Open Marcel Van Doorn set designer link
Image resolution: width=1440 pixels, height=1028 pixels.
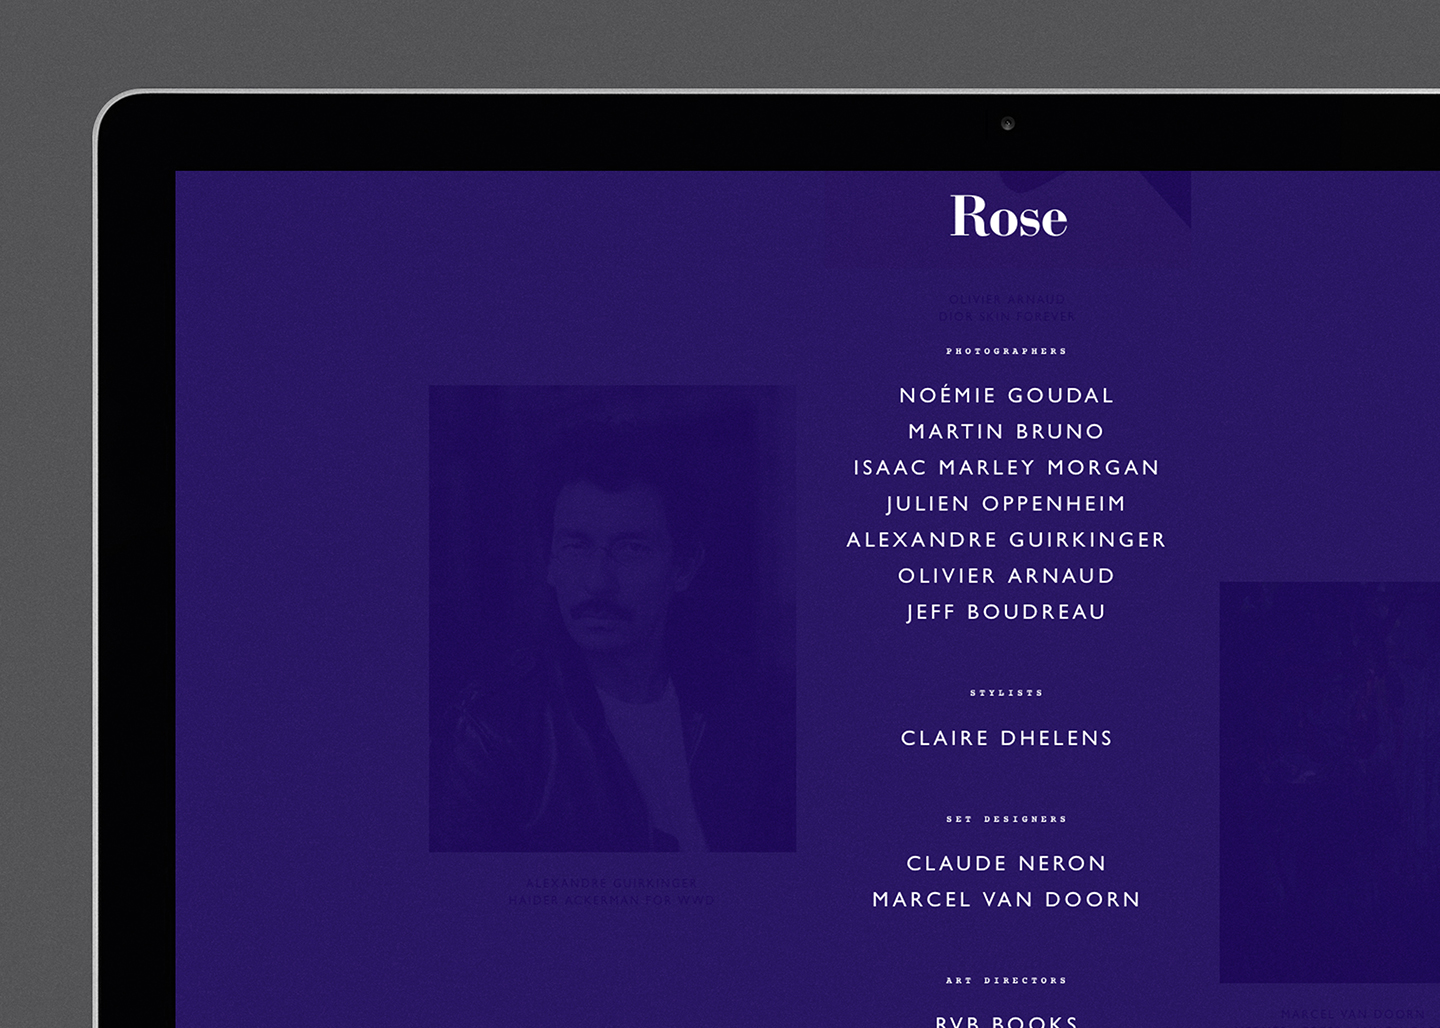pos(1006,900)
